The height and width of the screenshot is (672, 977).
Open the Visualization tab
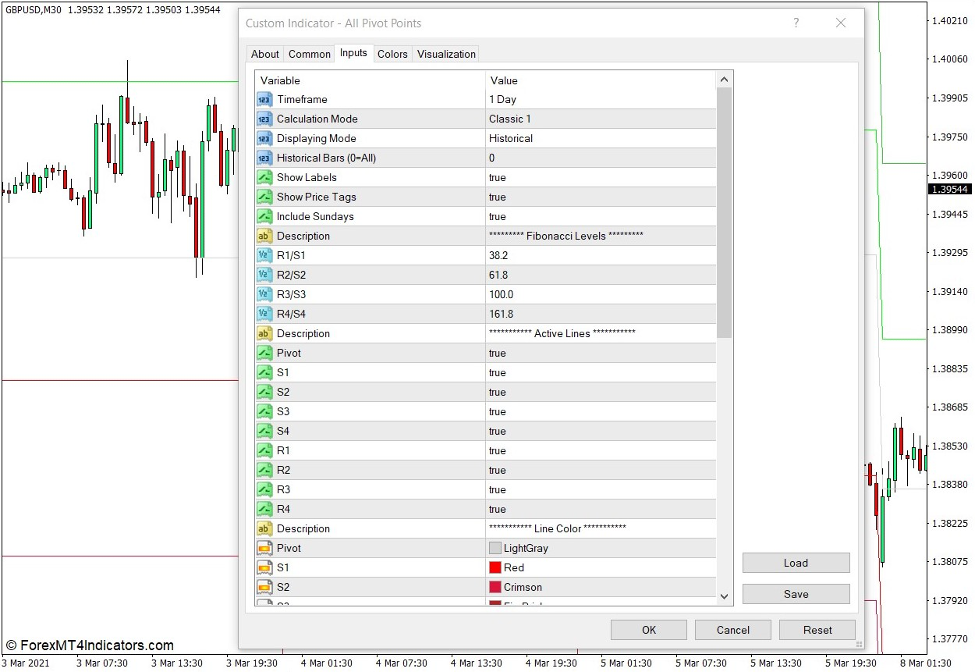[x=445, y=54]
